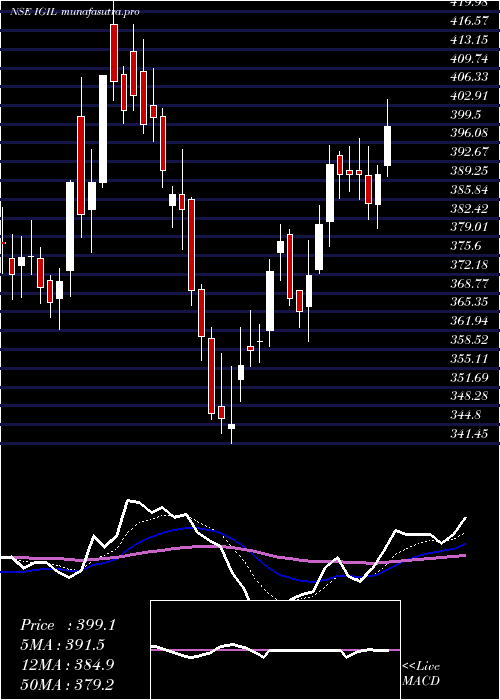
Task: Click the 351.69 price axis label
Action: [x=471, y=378]
